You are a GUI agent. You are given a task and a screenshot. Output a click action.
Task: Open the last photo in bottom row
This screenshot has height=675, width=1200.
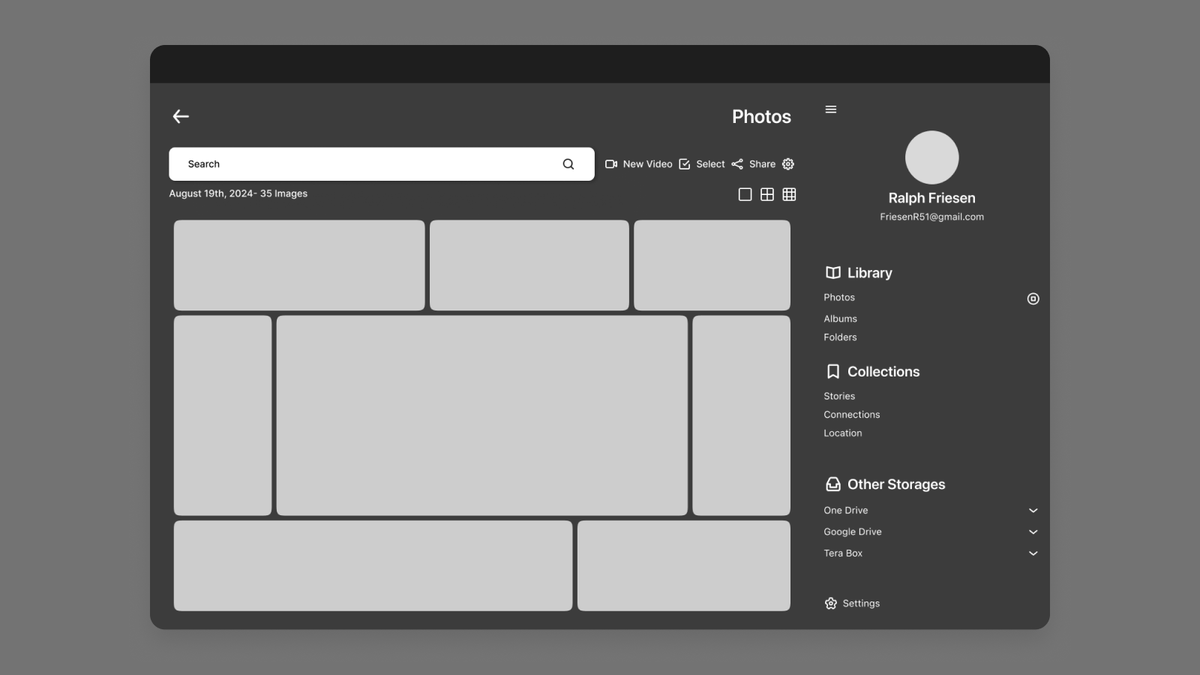point(684,566)
